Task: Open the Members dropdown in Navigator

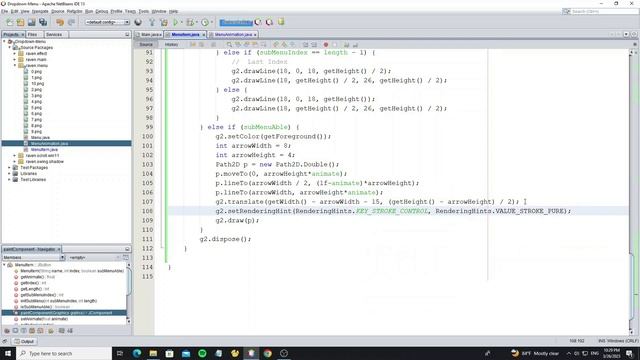Action: tap(33, 258)
